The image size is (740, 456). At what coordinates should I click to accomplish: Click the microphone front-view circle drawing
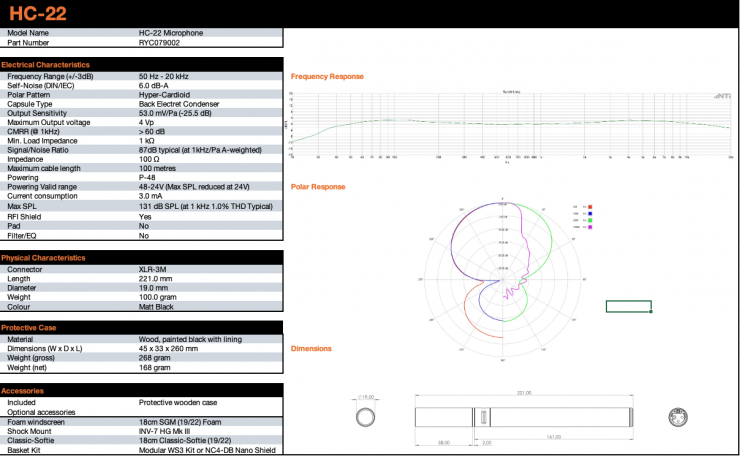tap(366, 415)
